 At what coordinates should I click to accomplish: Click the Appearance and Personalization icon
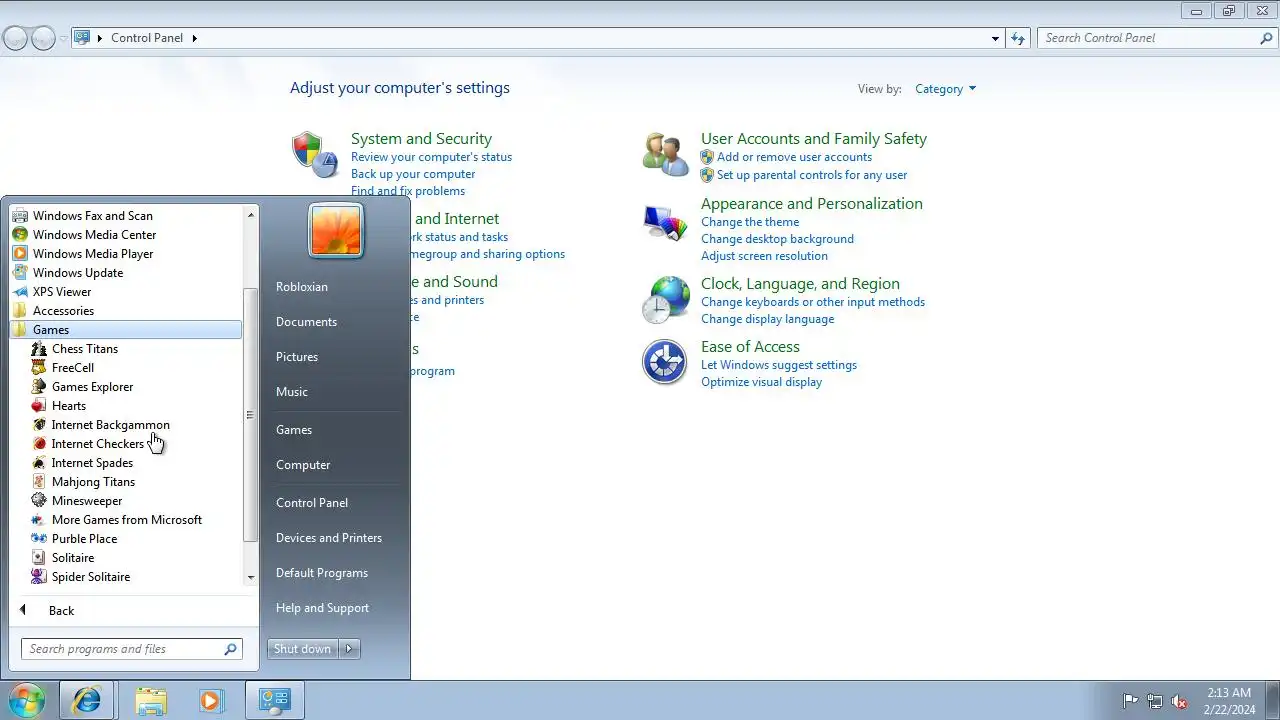click(665, 221)
